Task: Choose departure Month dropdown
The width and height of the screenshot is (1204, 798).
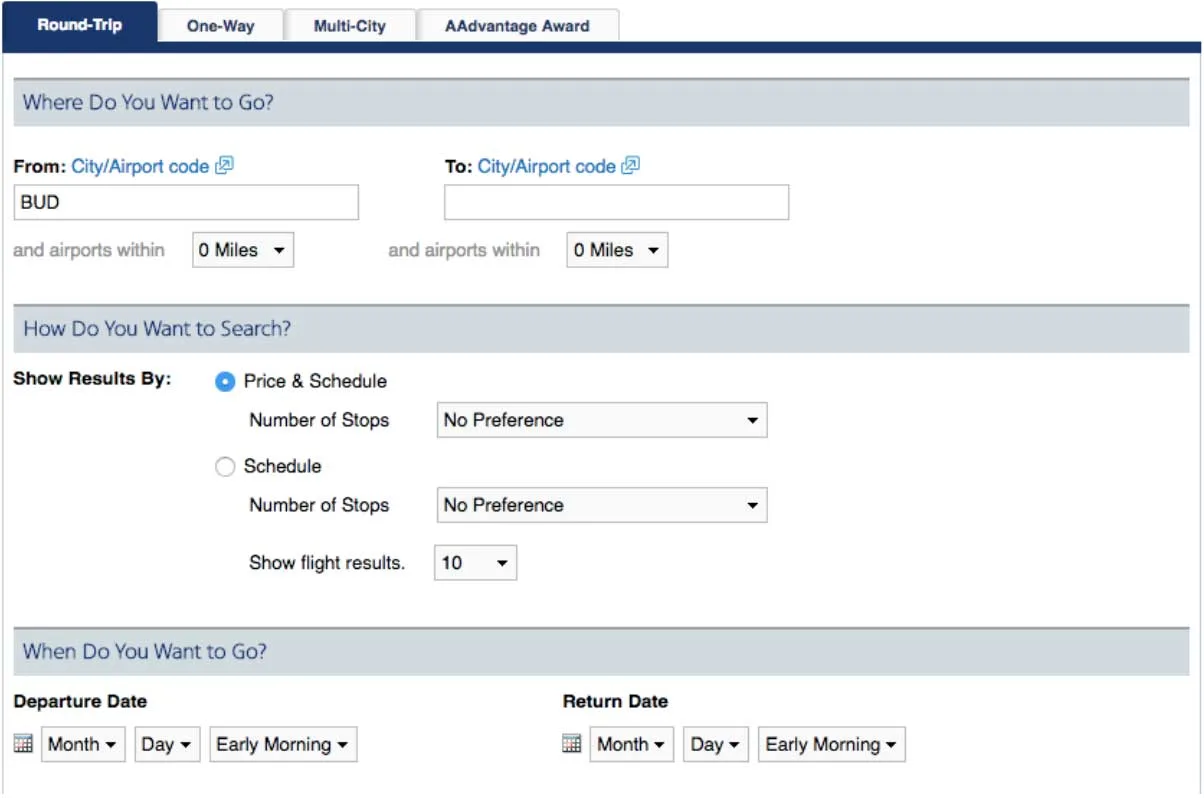Action: pos(83,744)
